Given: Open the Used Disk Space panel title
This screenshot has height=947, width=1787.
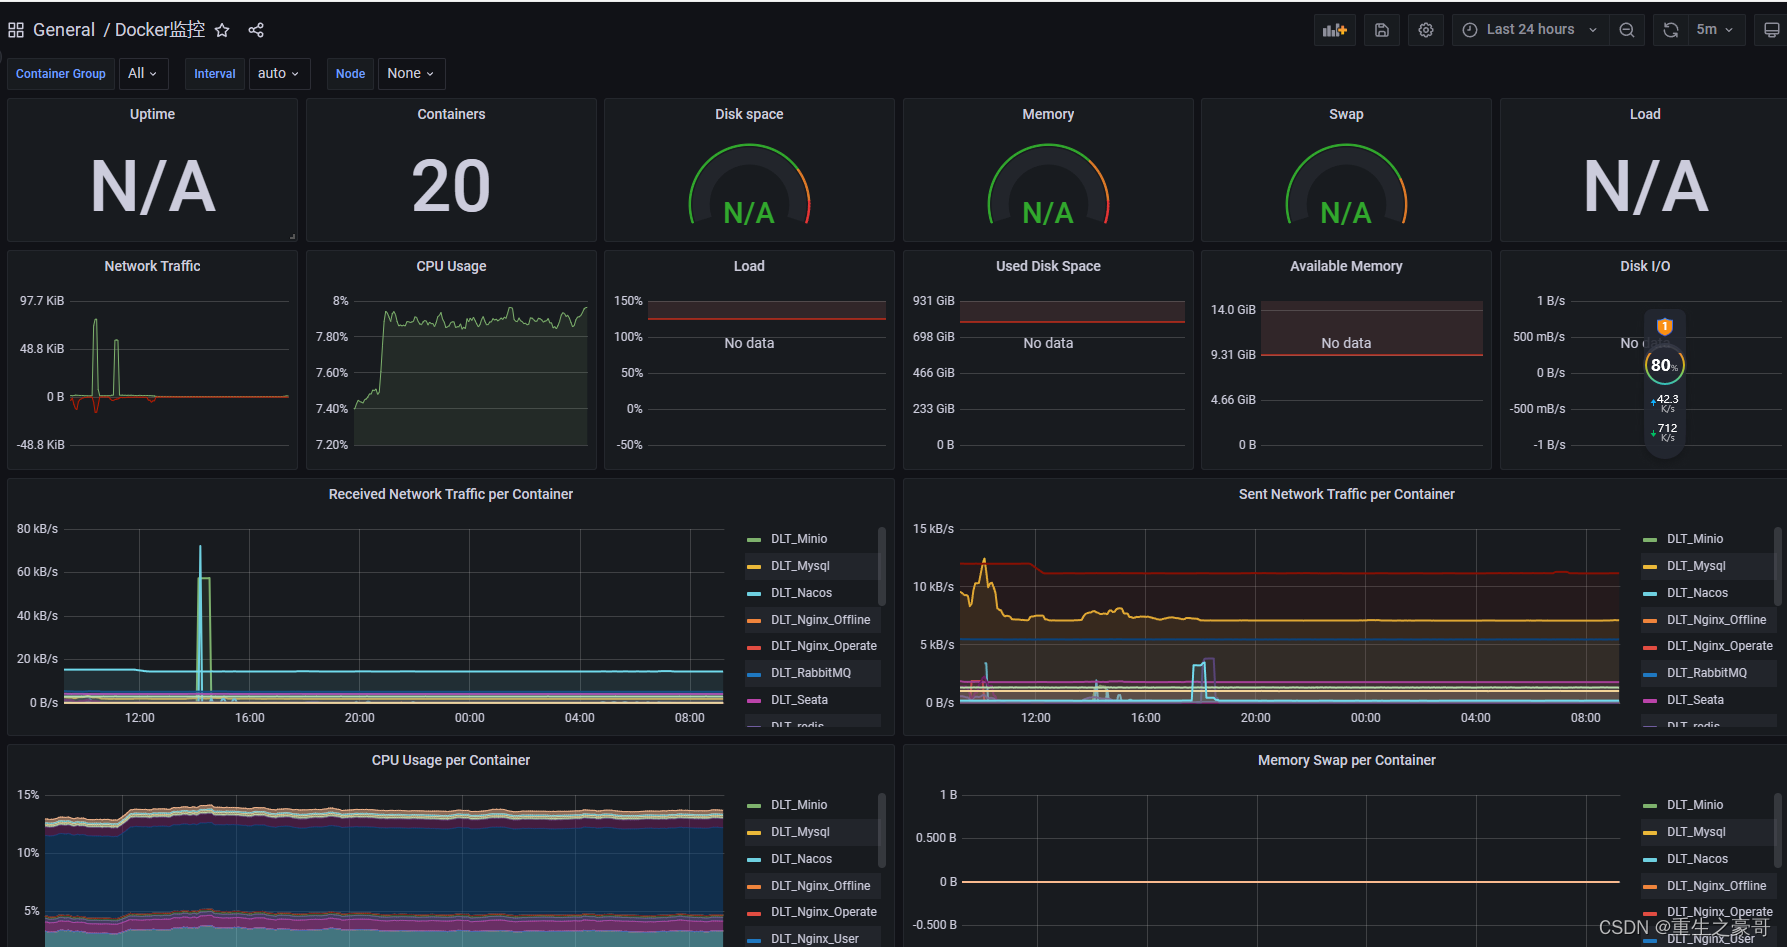Looking at the screenshot, I should (1048, 266).
